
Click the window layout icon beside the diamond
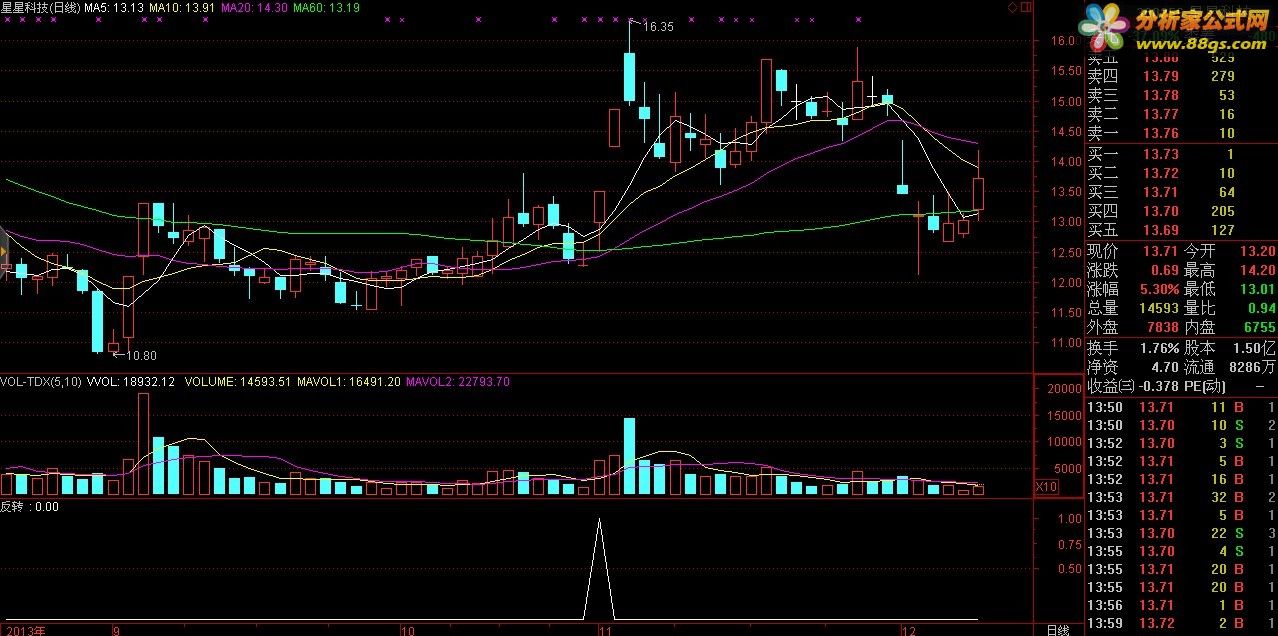tap(1024, 7)
